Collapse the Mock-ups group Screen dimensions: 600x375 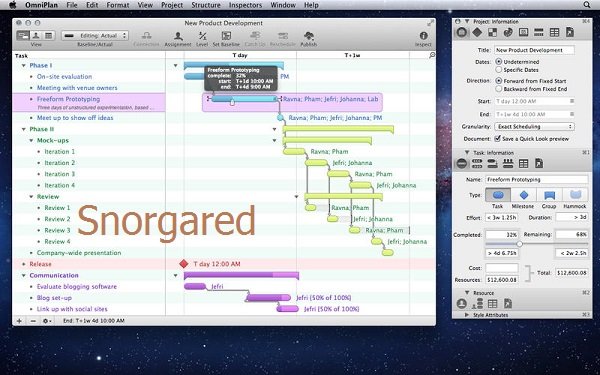(31, 140)
